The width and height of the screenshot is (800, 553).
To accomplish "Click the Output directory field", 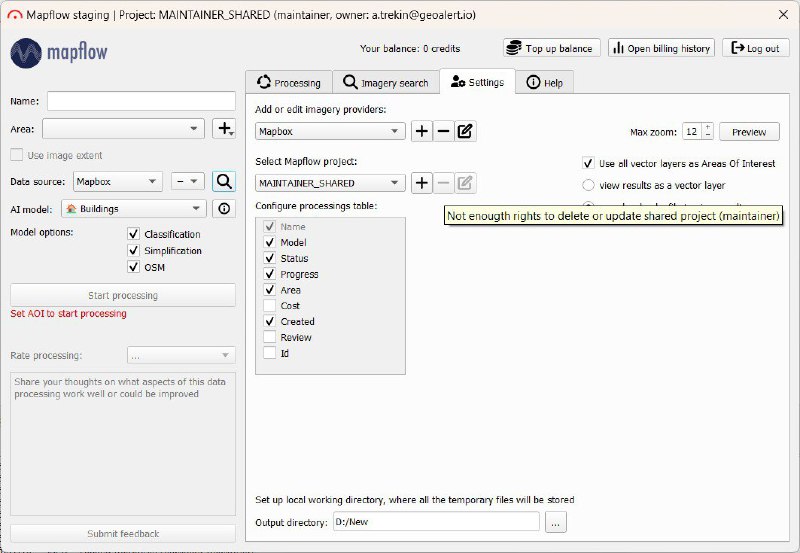I will tap(436, 522).
